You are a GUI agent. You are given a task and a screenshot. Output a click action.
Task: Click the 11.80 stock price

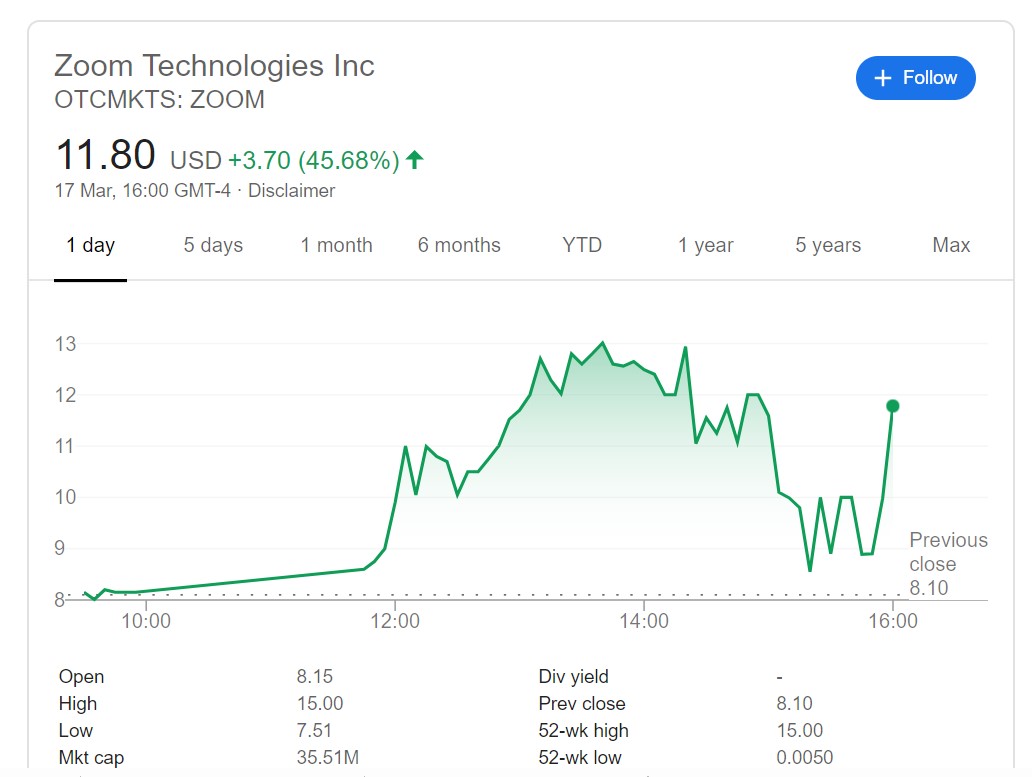point(105,156)
